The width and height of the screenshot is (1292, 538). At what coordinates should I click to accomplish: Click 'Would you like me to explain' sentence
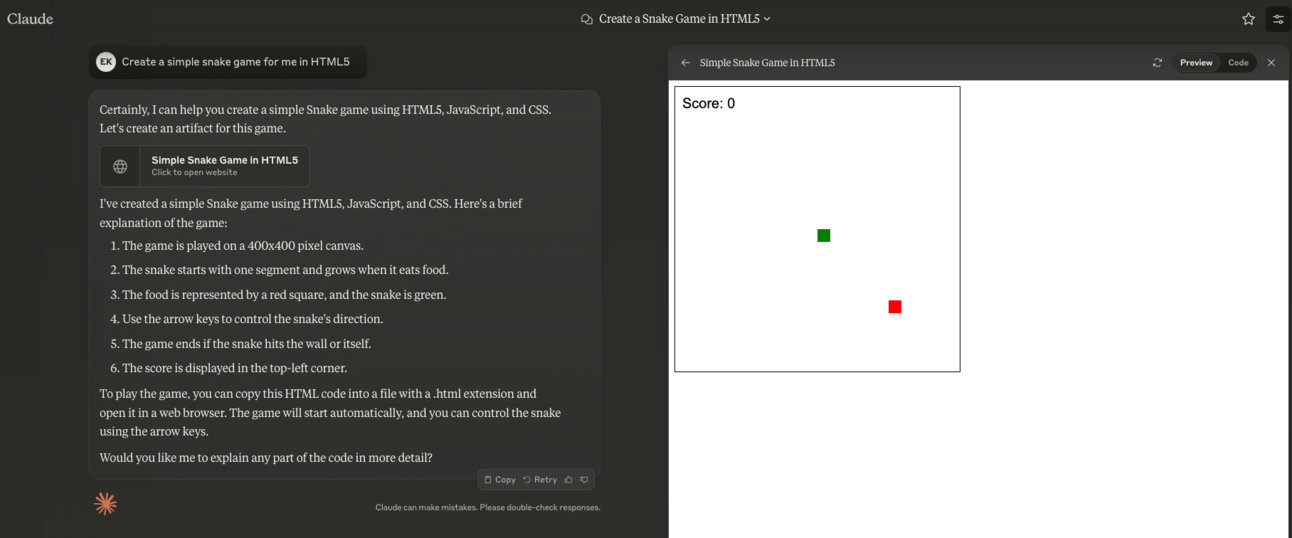coord(266,458)
